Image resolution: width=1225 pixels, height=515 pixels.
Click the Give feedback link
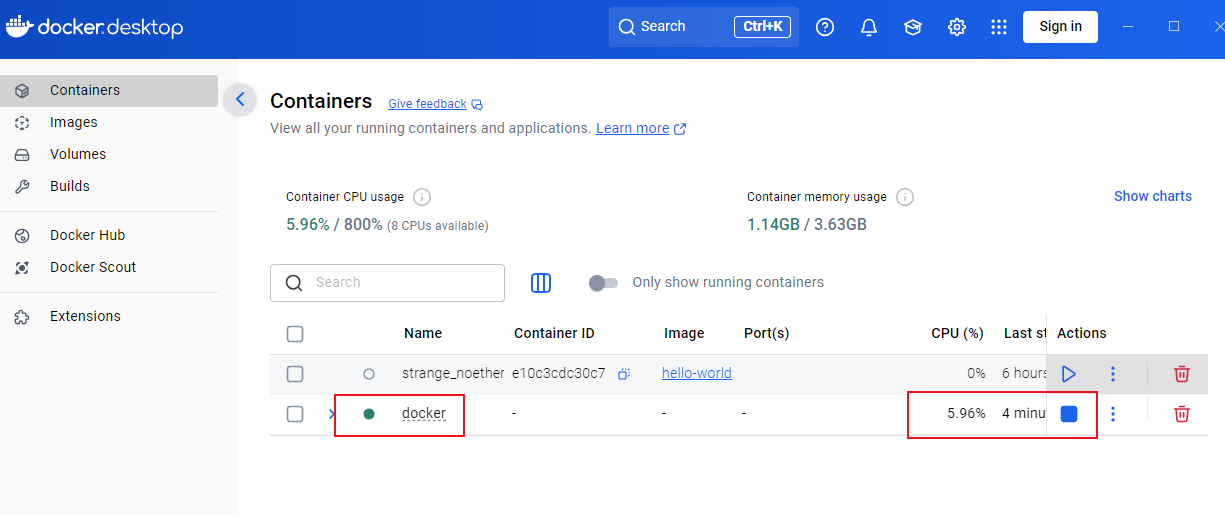427,104
